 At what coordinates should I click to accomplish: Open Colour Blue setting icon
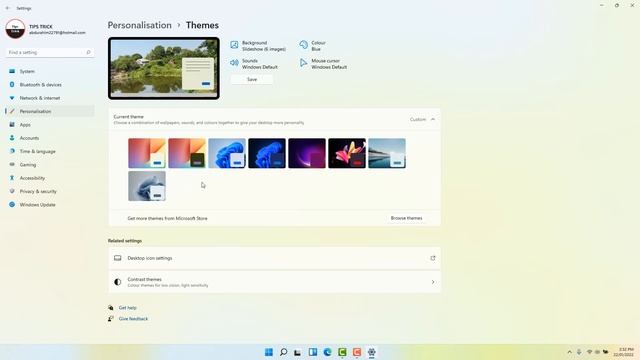(304, 45)
